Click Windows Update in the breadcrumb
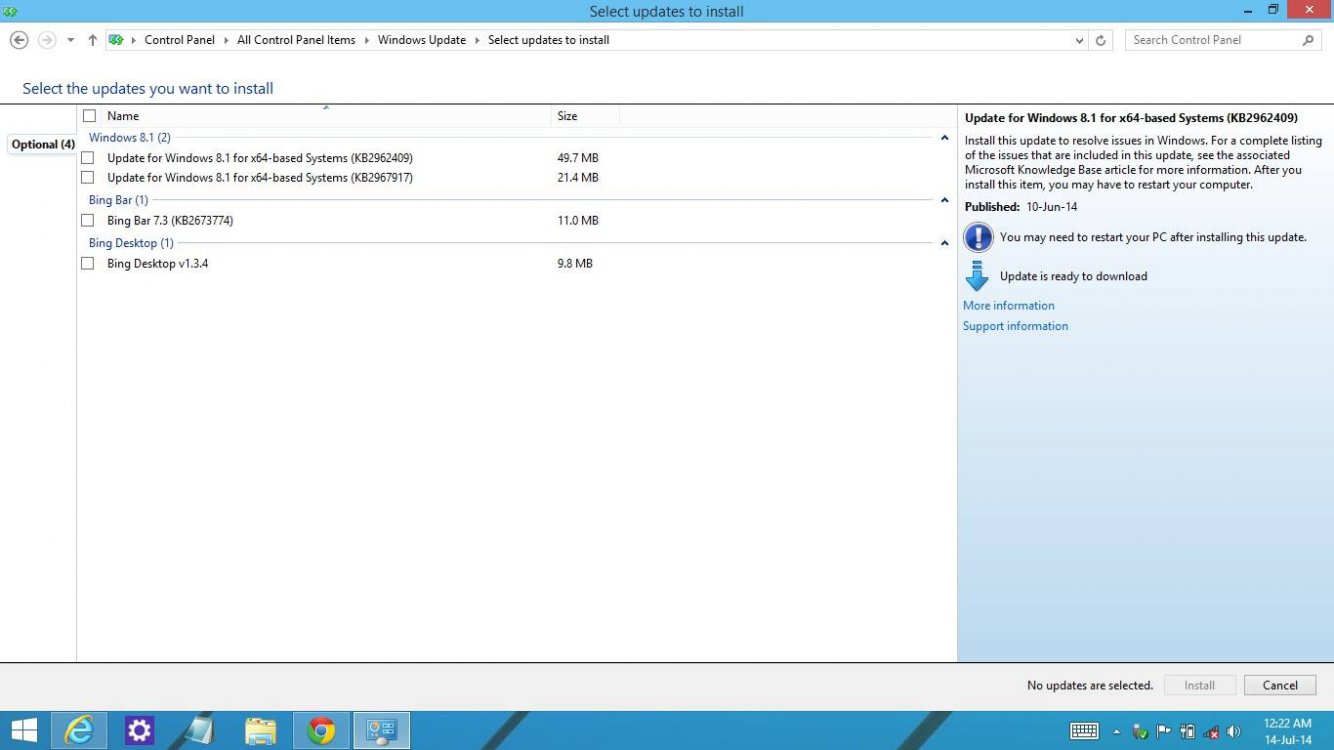 pos(421,40)
